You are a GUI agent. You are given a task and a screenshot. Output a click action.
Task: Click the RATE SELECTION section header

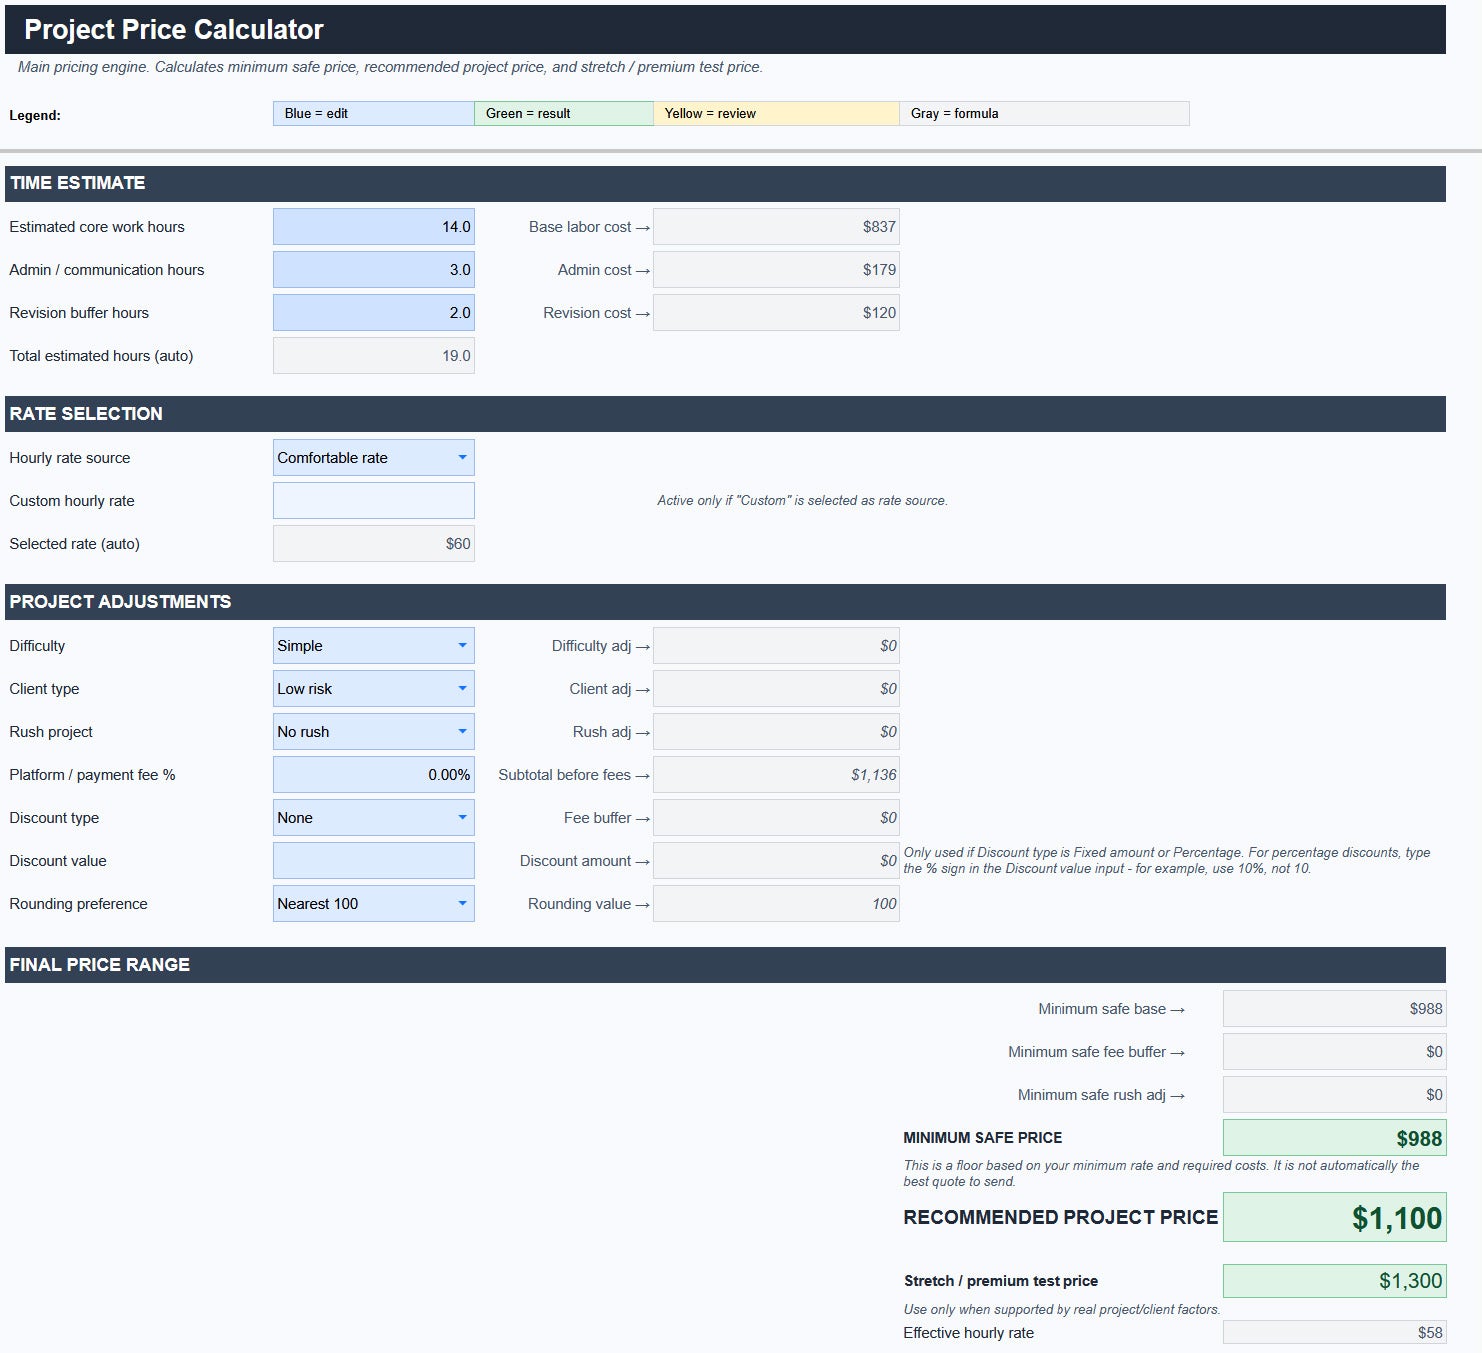(x=725, y=414)
